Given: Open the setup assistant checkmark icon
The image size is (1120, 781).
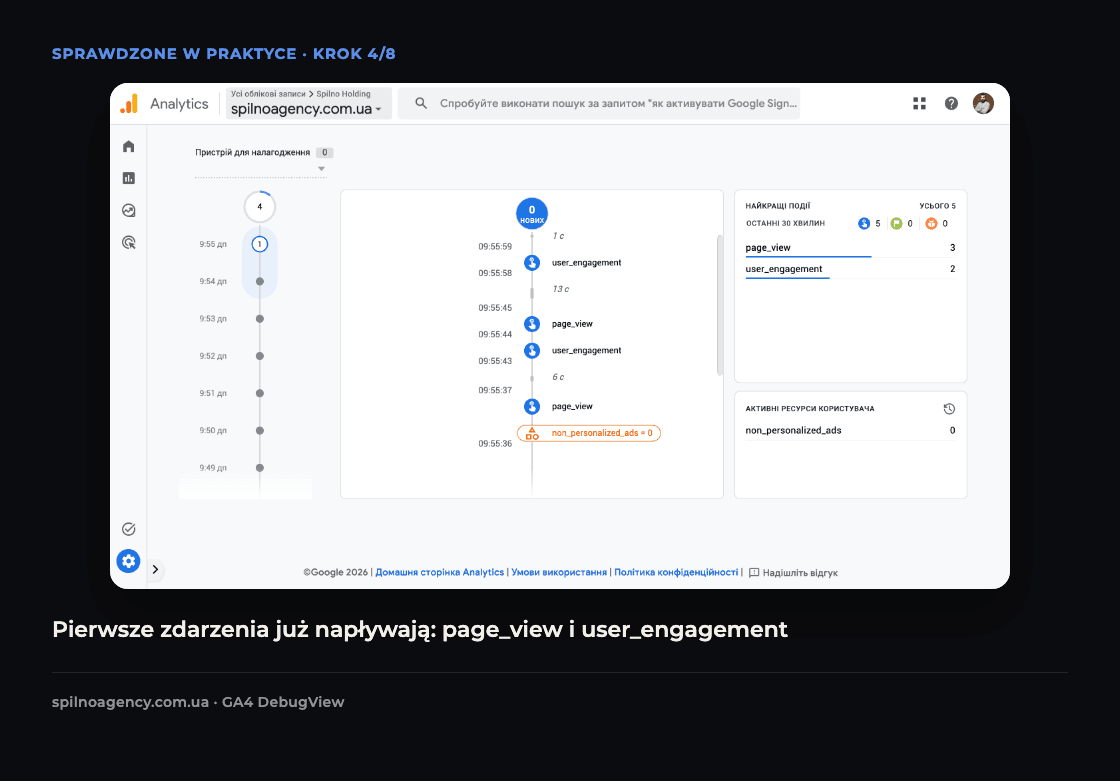Looking at the screenshot, I should tap(129, 529).
